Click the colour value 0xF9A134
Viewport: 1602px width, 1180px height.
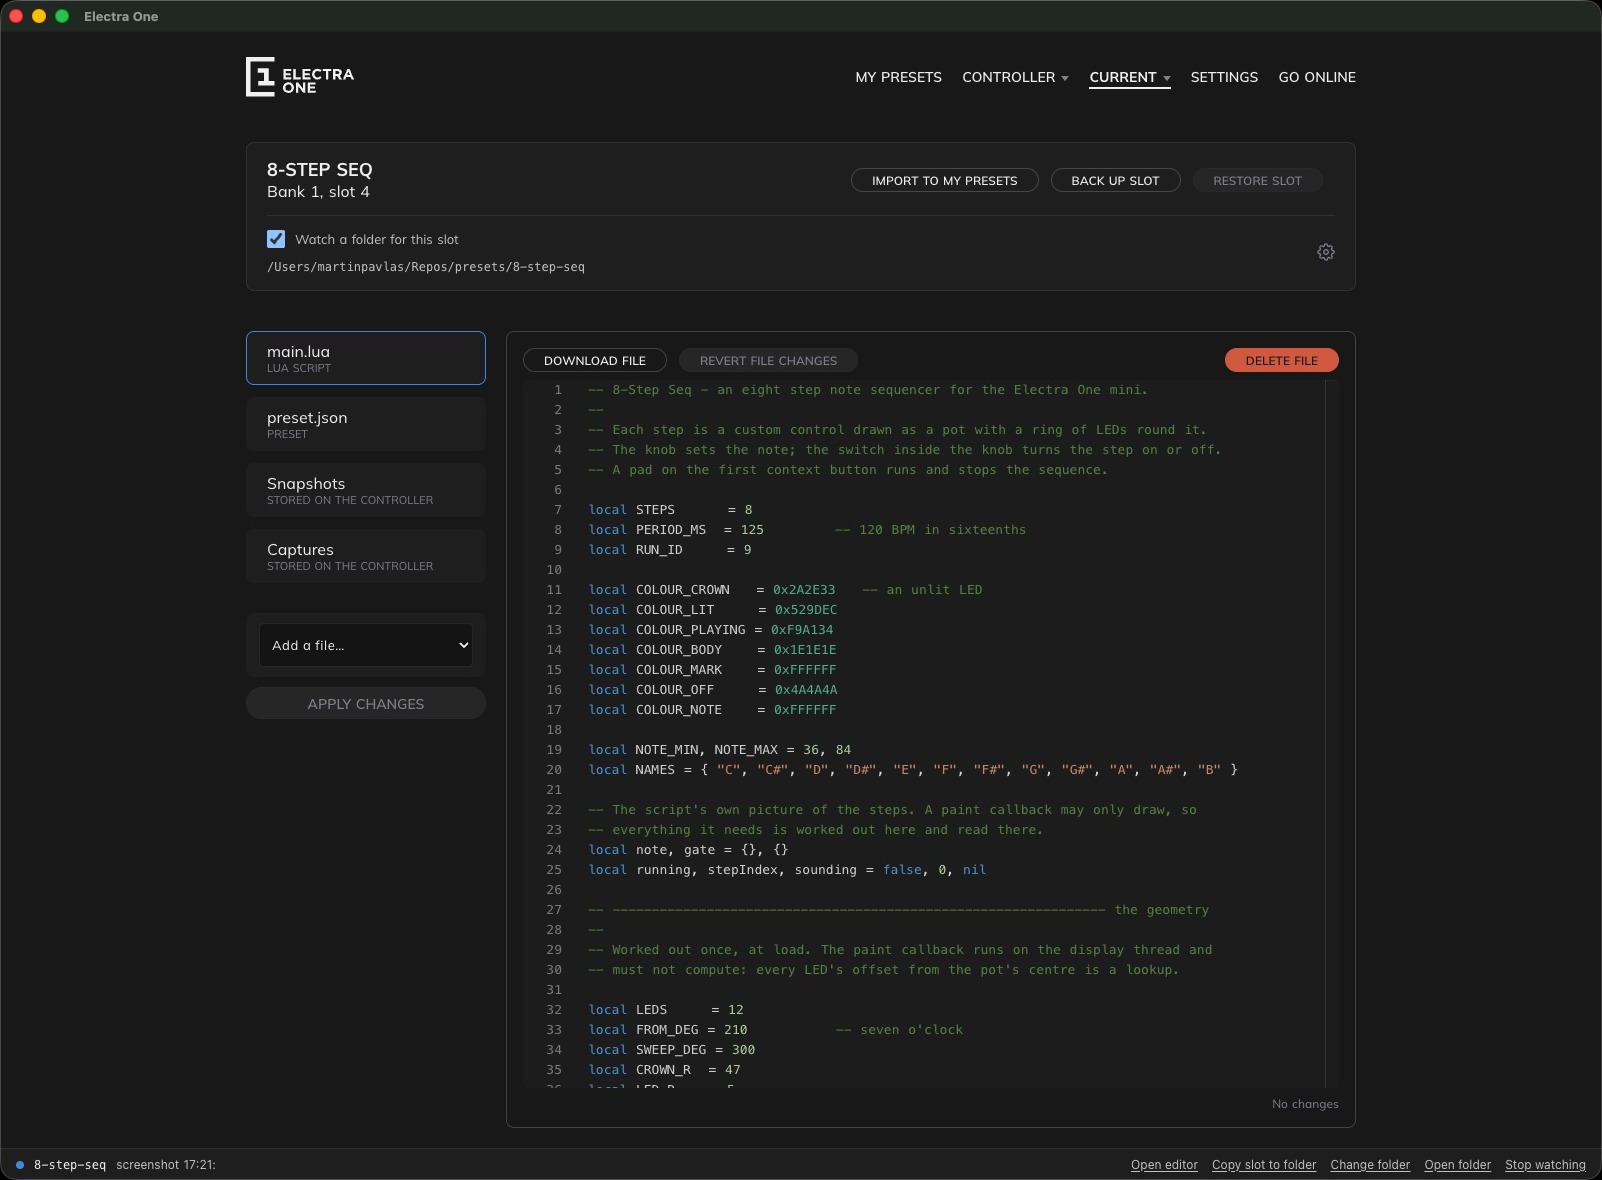point(802,630)
